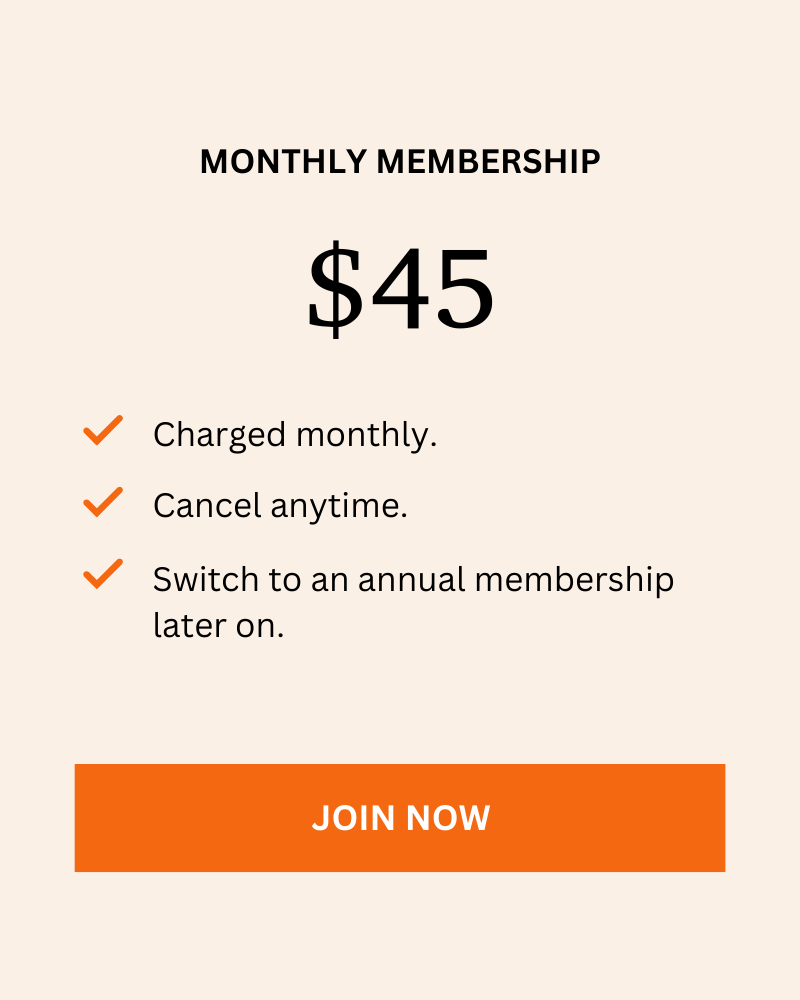Click the digit 5 in the price
Viewport: 800px width, 1000px height.
(x=464, y=291)
